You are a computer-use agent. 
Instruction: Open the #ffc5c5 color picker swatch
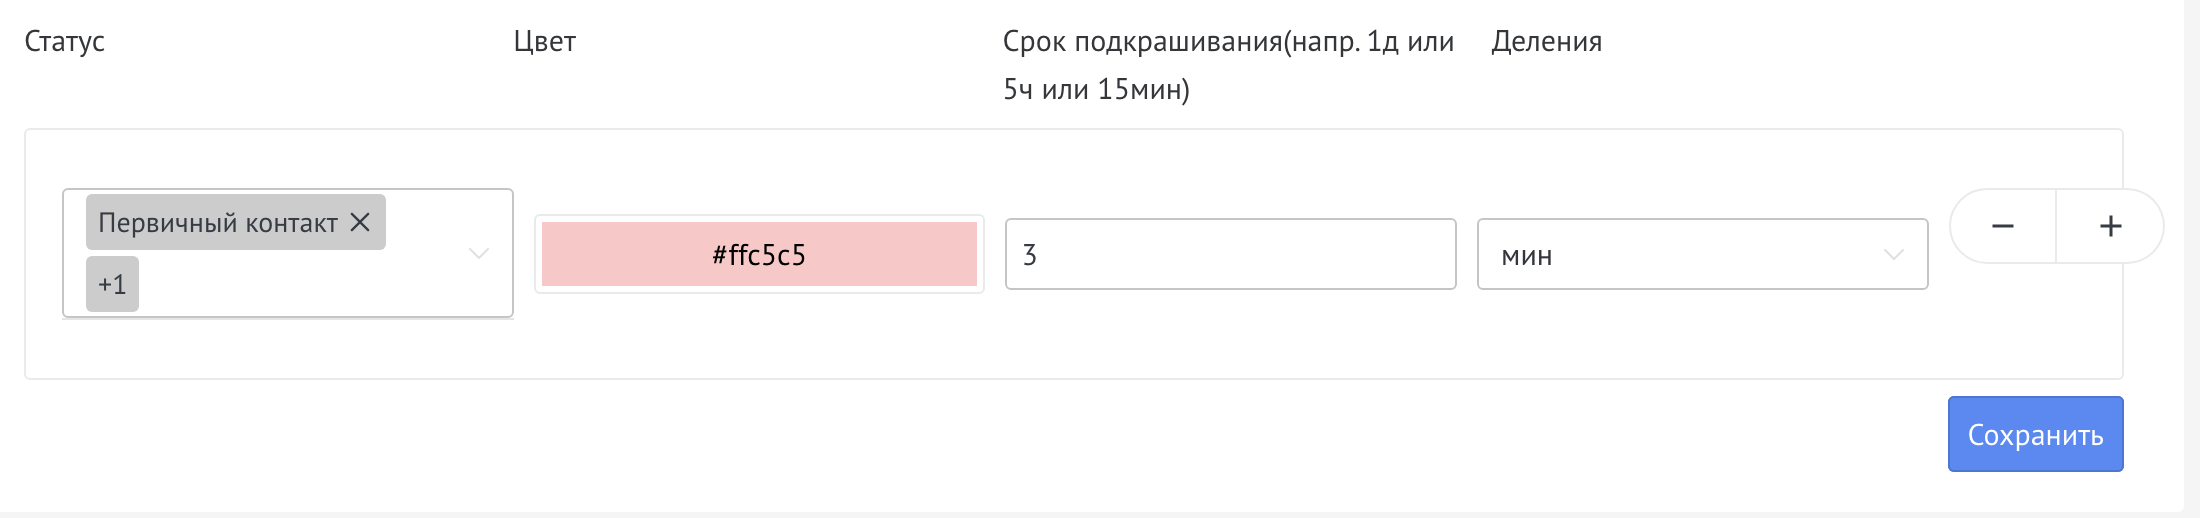[620, 255]
